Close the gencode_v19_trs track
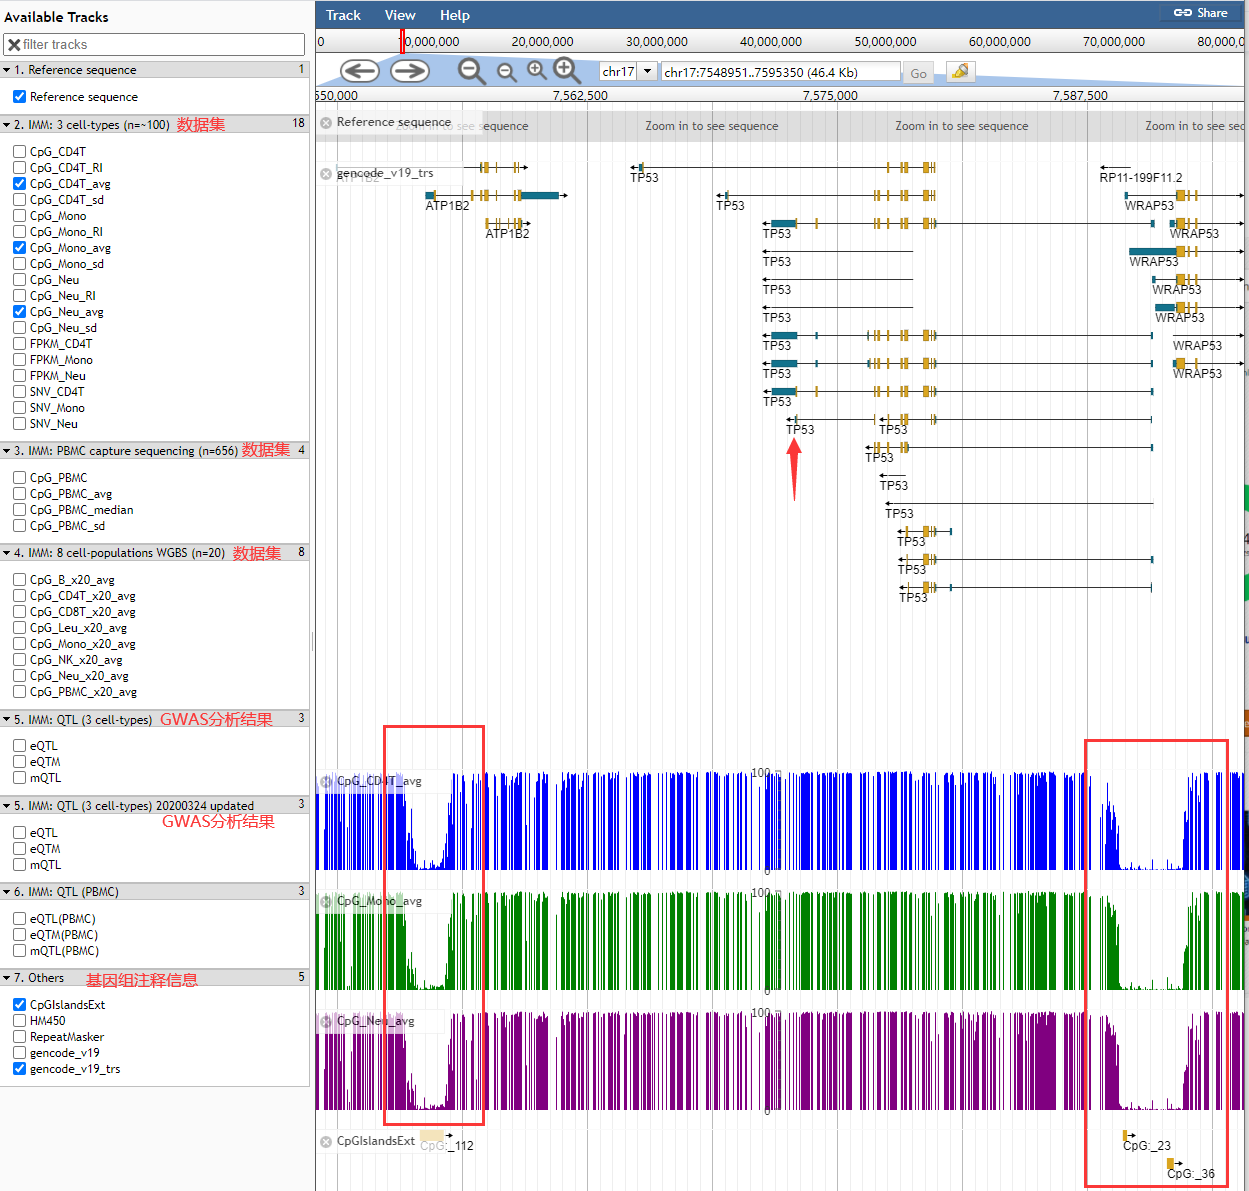This screenshot has width=1249, height=1191. [x=326, y=174]
